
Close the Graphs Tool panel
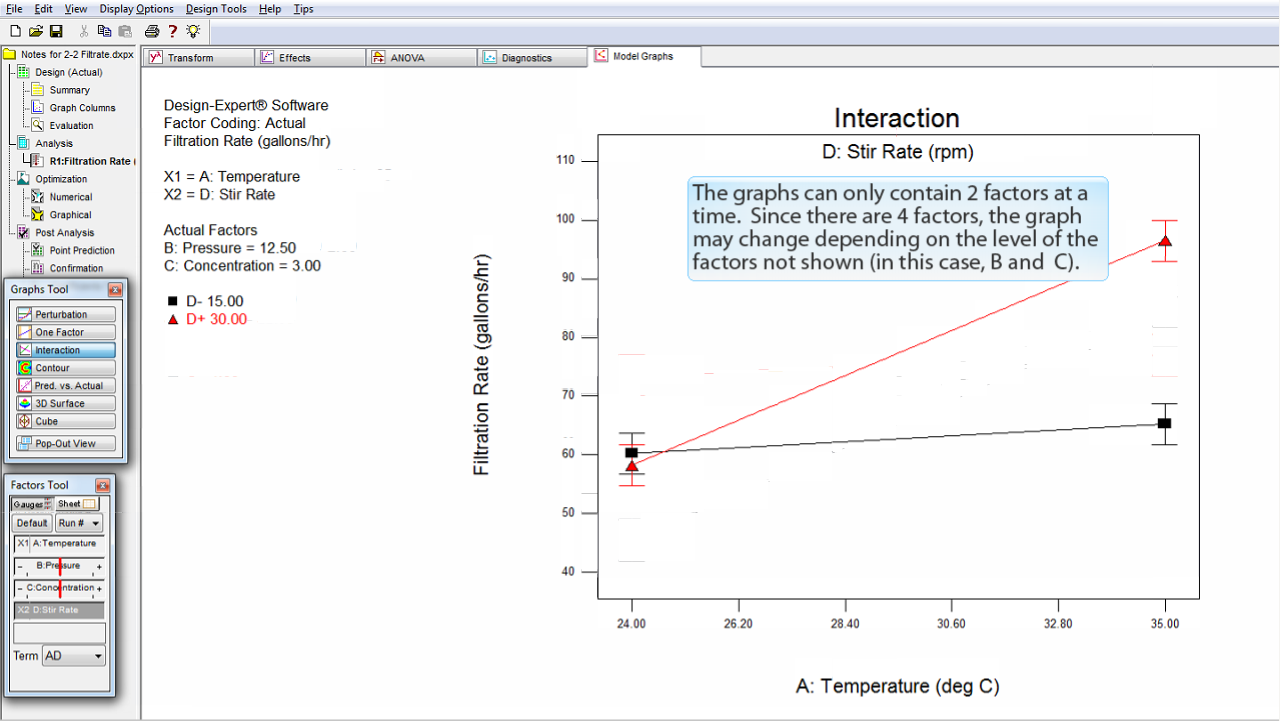click(115, 290)
